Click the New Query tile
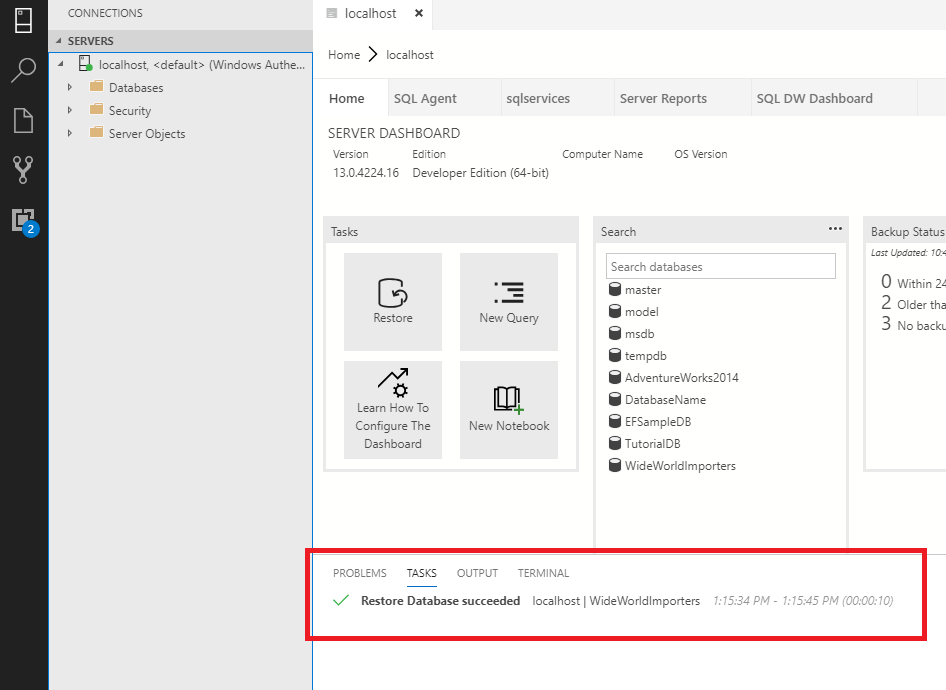Image resolution: width=946 pixels, height=690 pixels. 509,301
